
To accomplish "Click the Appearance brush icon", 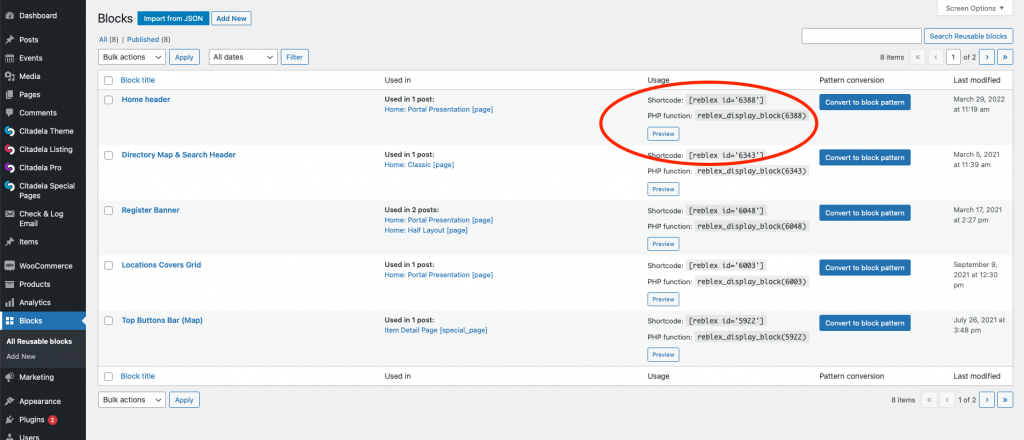I will pyautogui.click(x=10, y=401).
